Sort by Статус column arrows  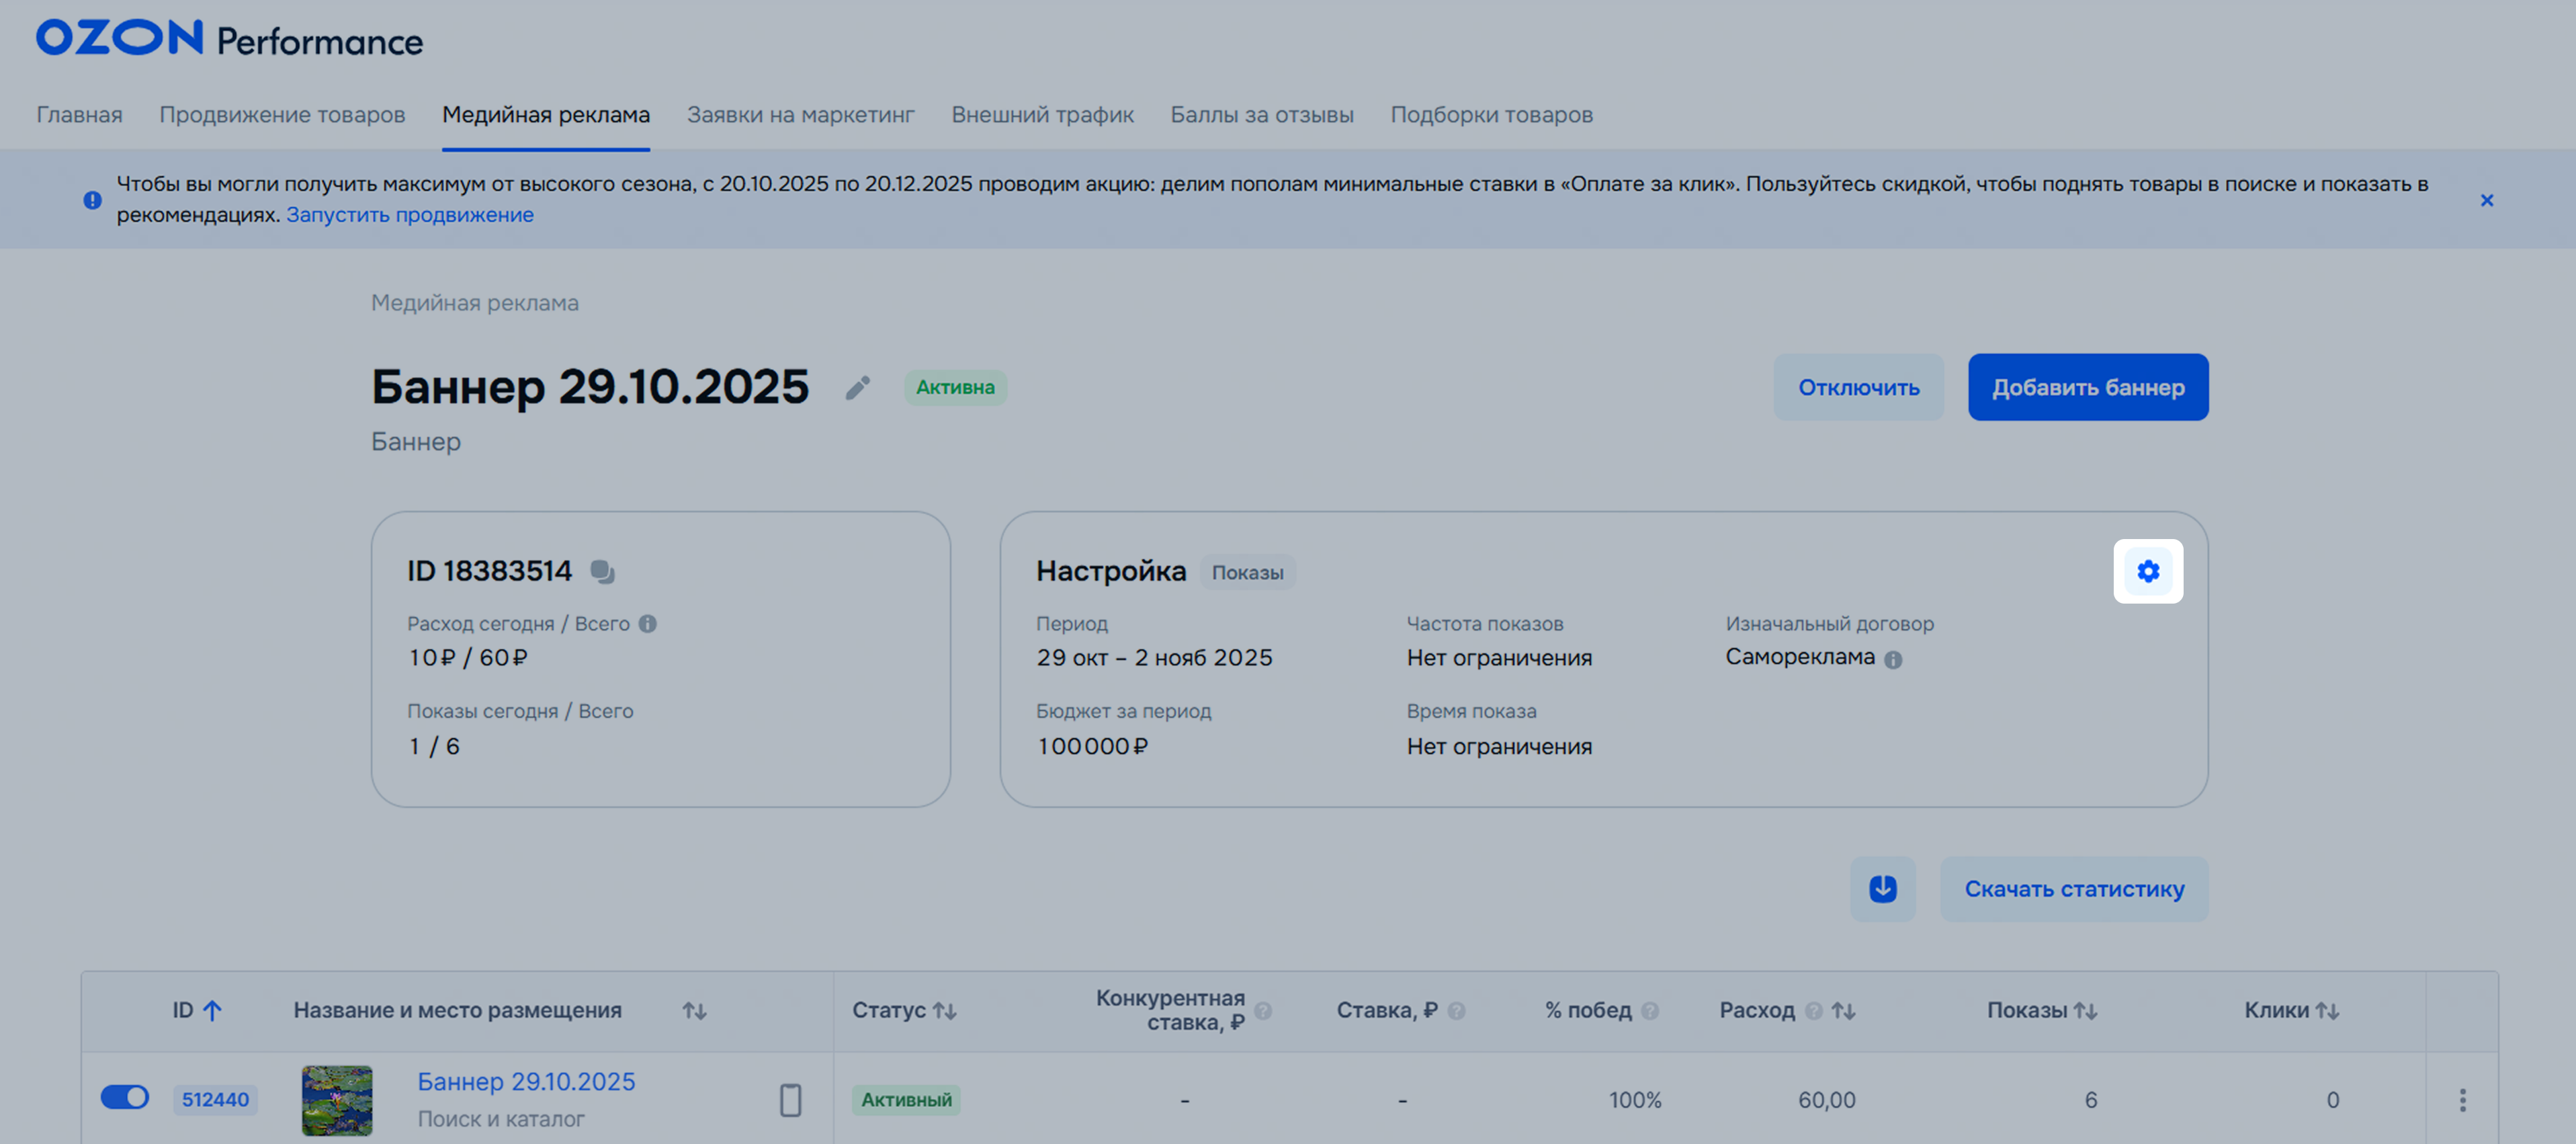tap(945, 1010)
